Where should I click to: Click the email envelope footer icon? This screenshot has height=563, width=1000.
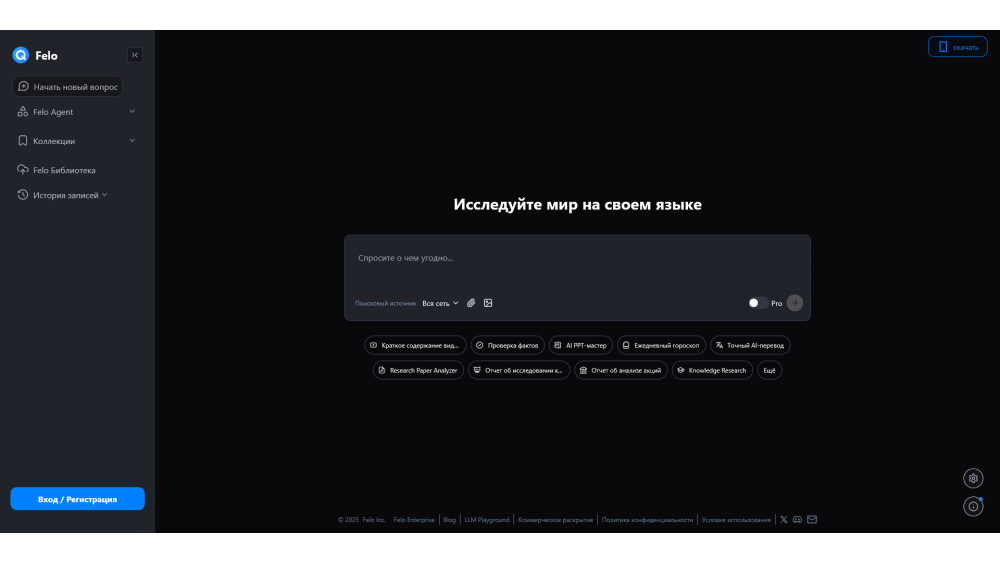(812, 520)
